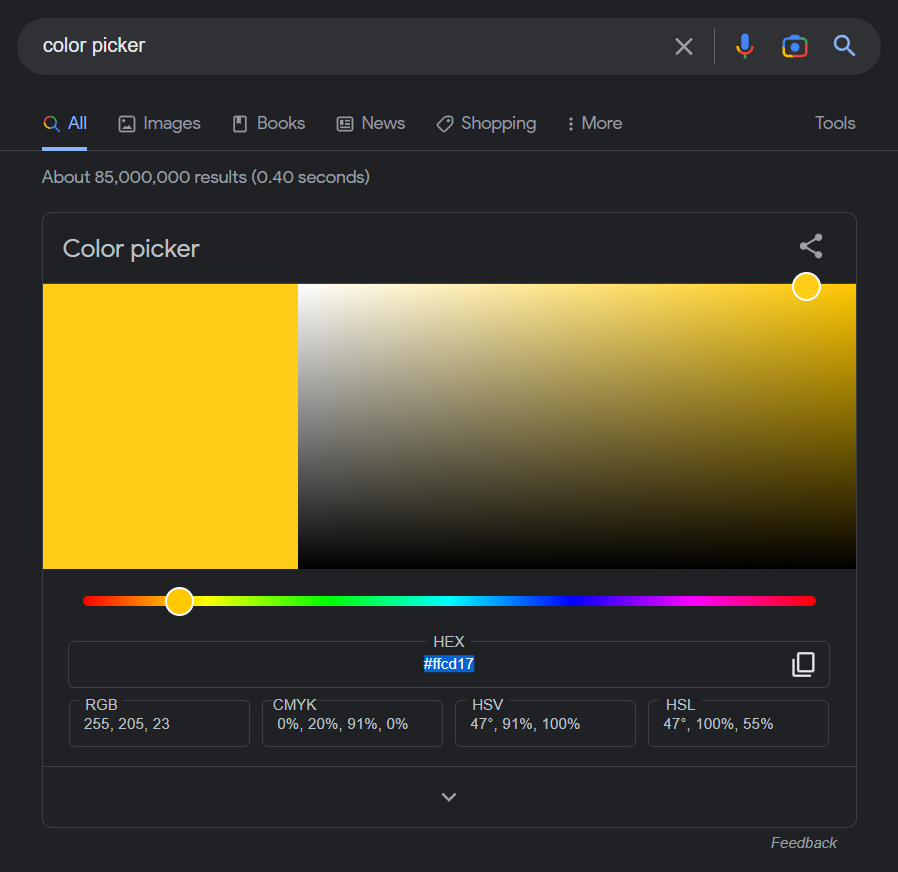Click the magnifying glass search button

tap(844, 46)
